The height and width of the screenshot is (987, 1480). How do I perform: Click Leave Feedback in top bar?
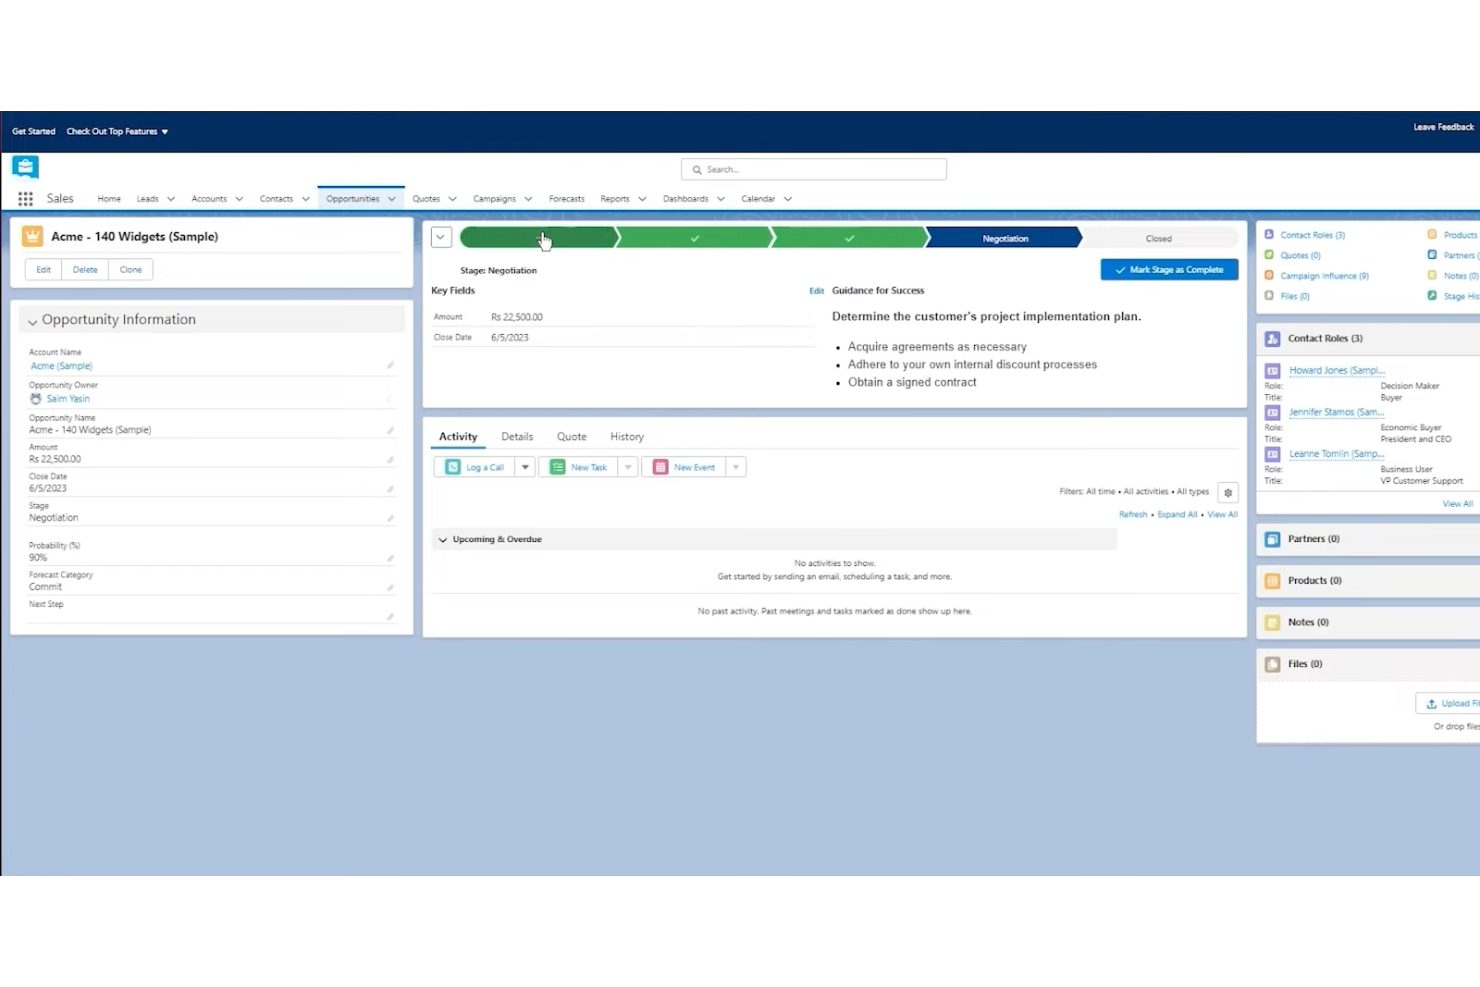click(1443, 127)
